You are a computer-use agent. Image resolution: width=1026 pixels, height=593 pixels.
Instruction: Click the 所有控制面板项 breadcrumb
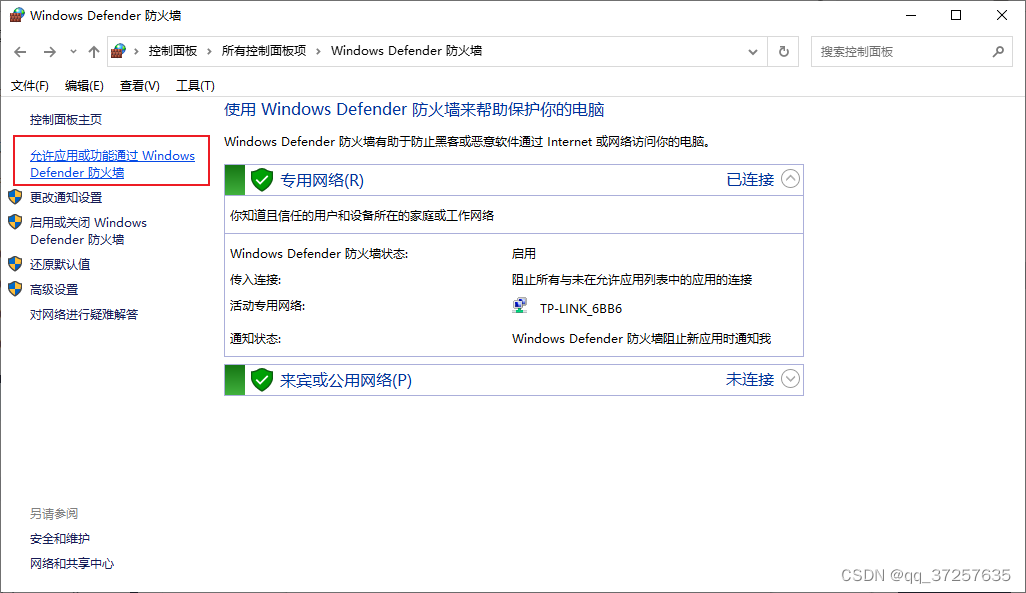tap(264, 50)
